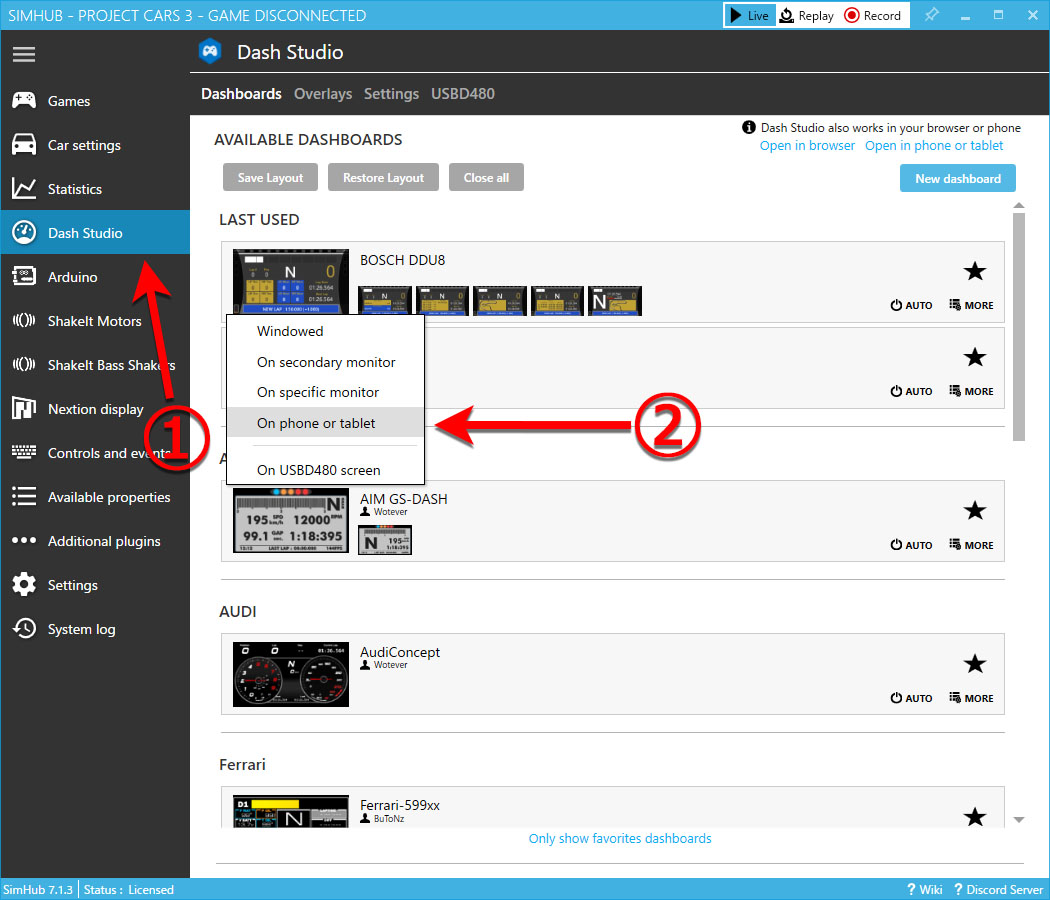This screenshot has width=1050, height=900.
Task: Click the Save Layout button
Action: [x=271, y=177]
